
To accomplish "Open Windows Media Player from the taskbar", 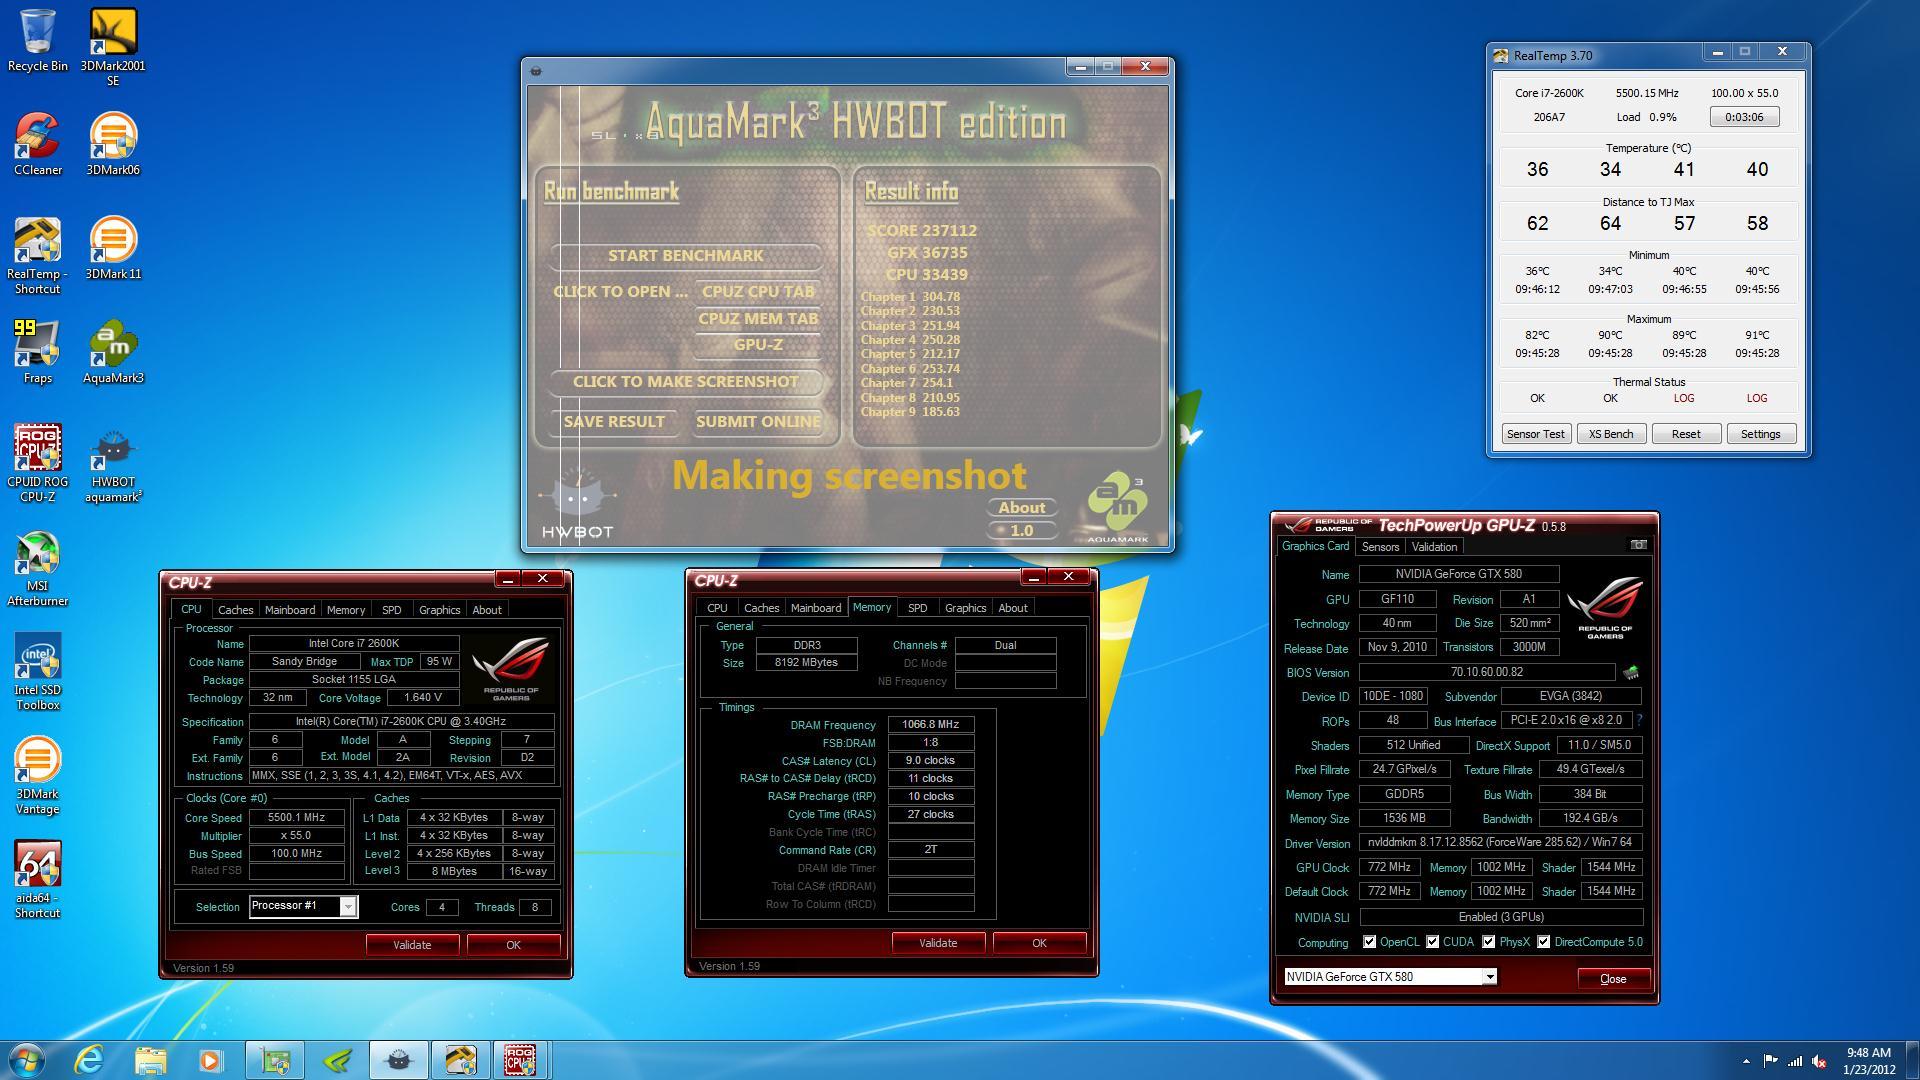I will click(x=210, y=1060).
